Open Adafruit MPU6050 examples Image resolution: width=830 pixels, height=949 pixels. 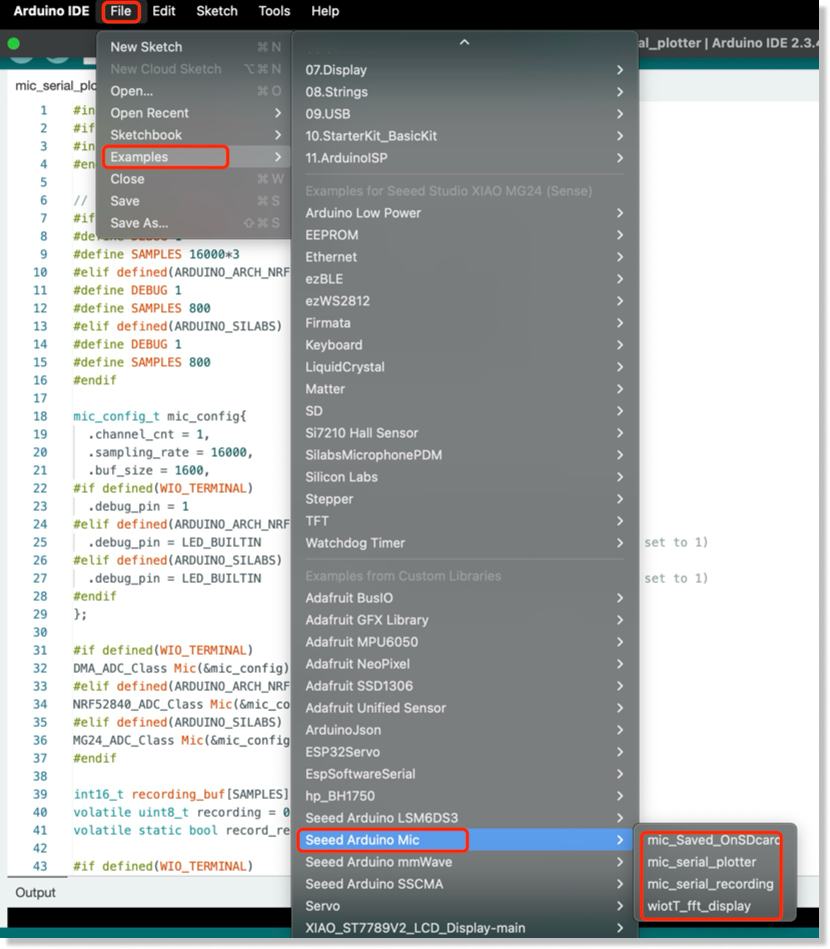(464, 642)
